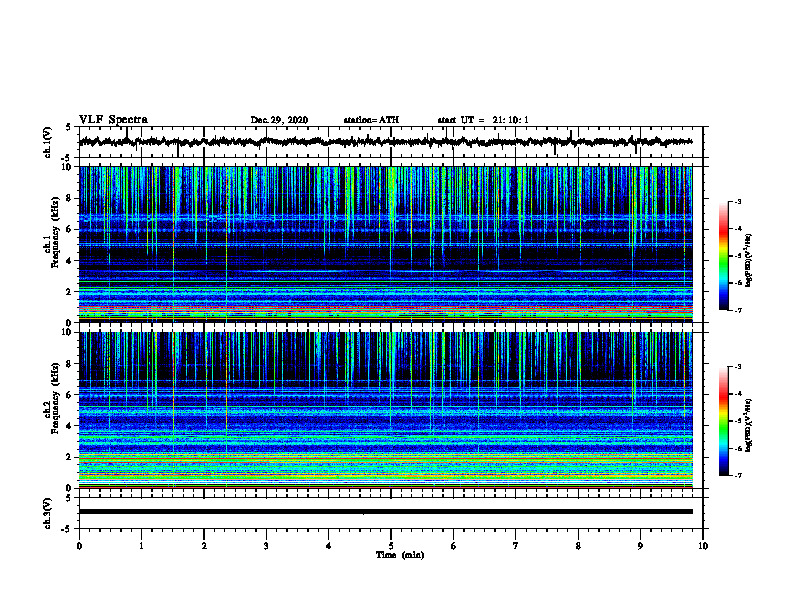The width and height of the screenshot is (792, 612).
Task: Click the "5" upper tick on ch.3(V) axis
Action: [x=68, y=498]
